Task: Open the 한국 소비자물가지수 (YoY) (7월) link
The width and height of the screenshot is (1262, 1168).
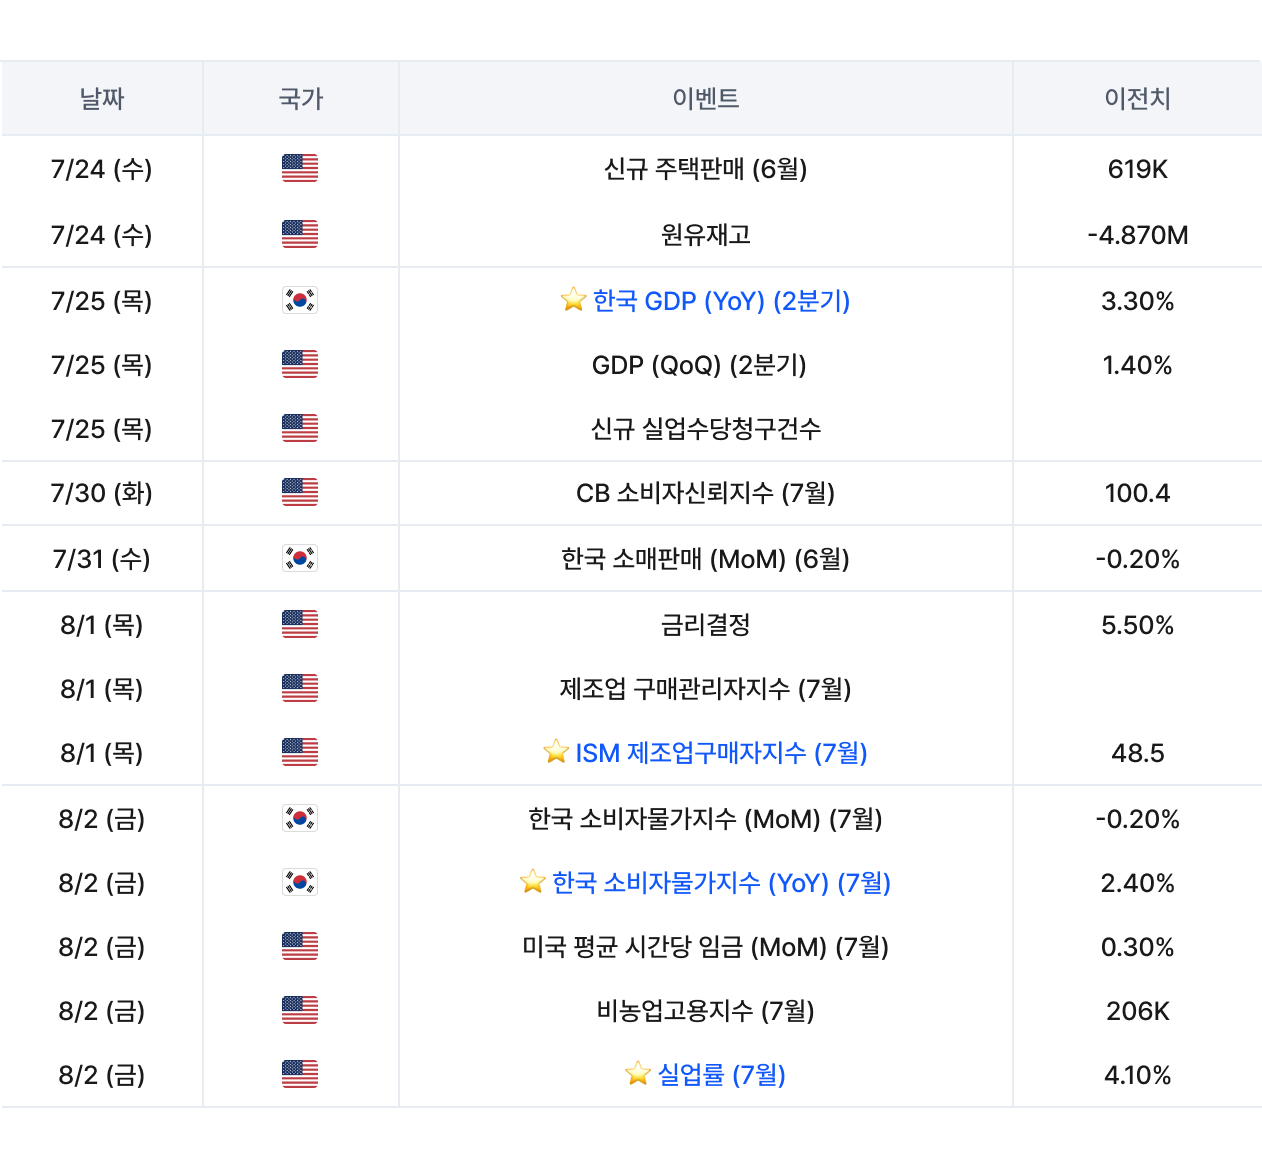Action: pos(721,883)
